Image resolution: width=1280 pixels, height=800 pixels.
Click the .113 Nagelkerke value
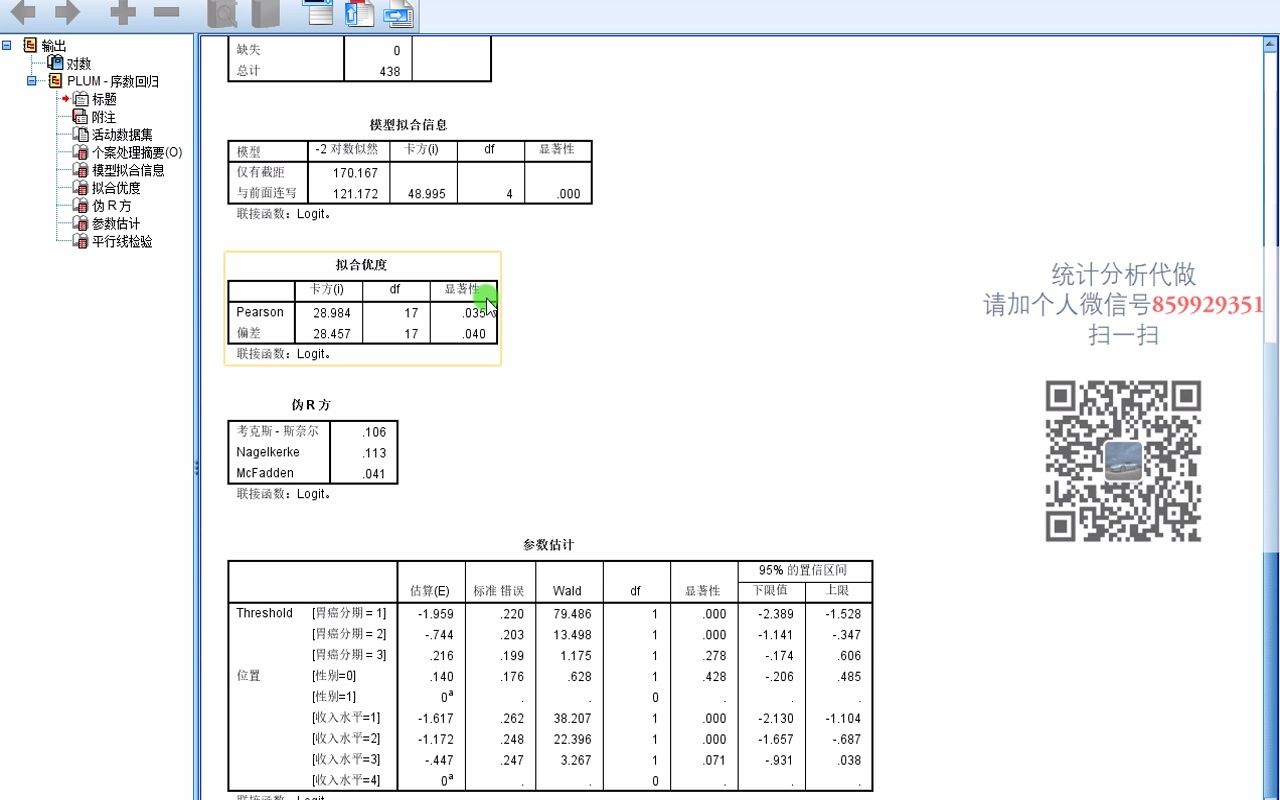[374, 453]
